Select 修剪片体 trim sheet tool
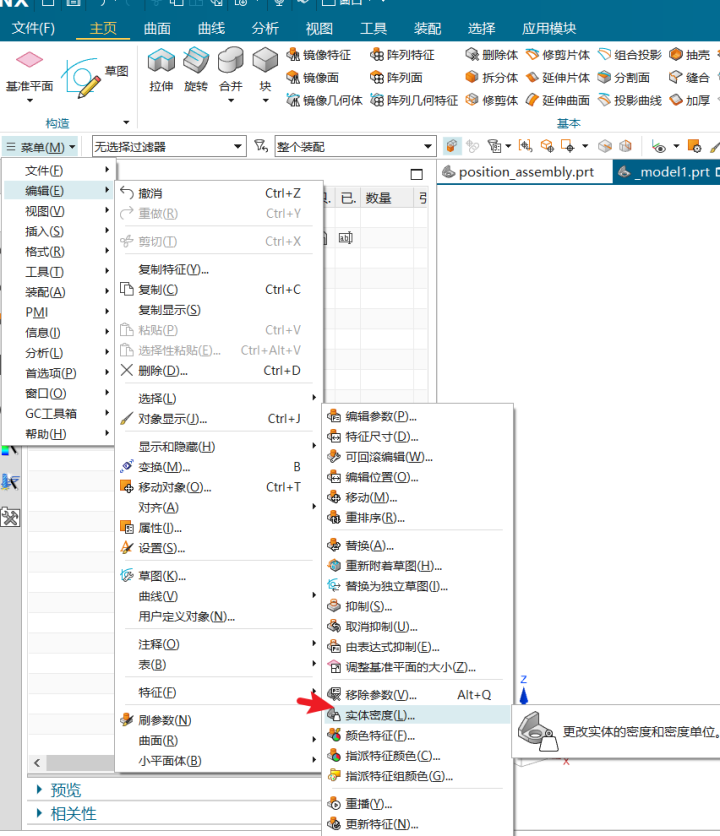Image resolution: width=720 pixels, height=836 pixels. coord(557,55)
